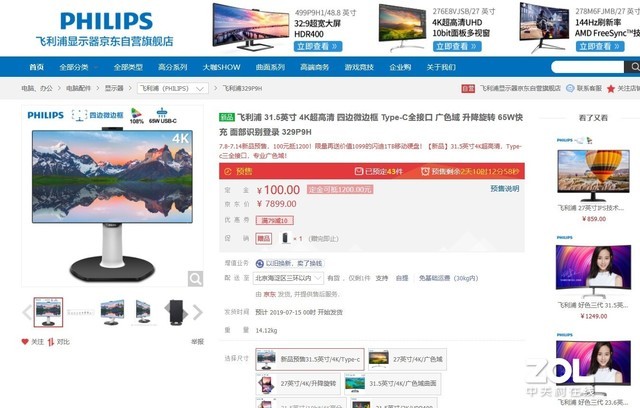Open the 联系客服 customer service icon
The width and height of the screenshot is (640, 408).
570,88
